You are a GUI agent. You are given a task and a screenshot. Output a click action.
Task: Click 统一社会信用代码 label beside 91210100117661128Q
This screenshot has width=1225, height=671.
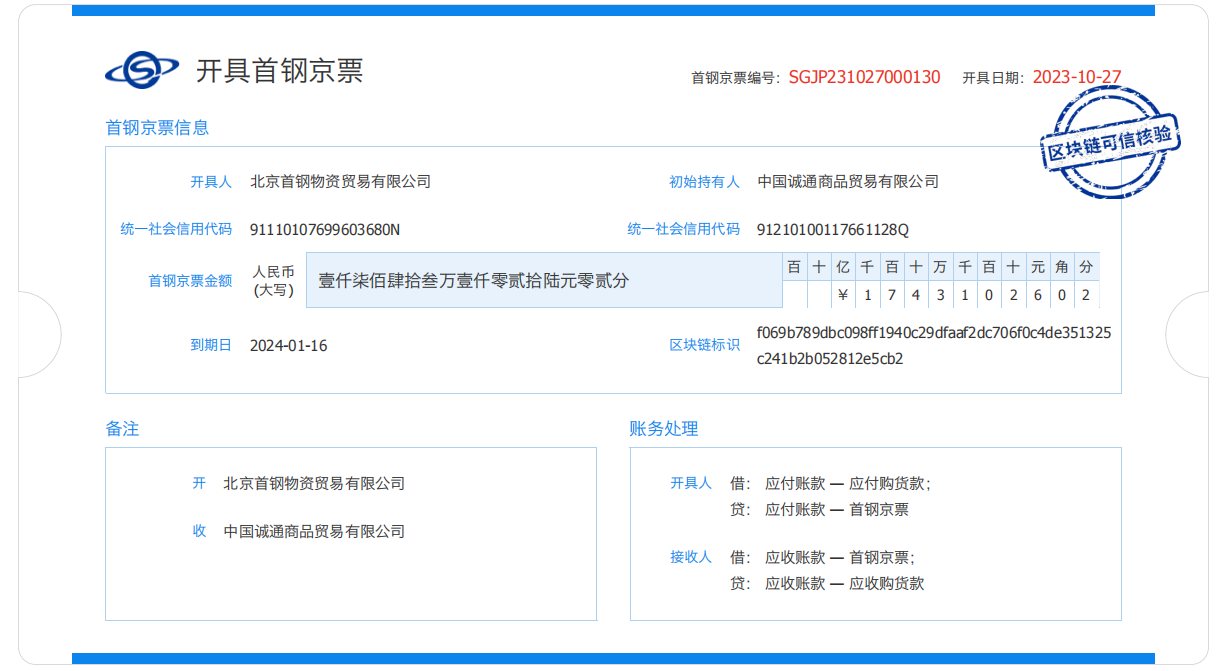(x=684, y=229)
